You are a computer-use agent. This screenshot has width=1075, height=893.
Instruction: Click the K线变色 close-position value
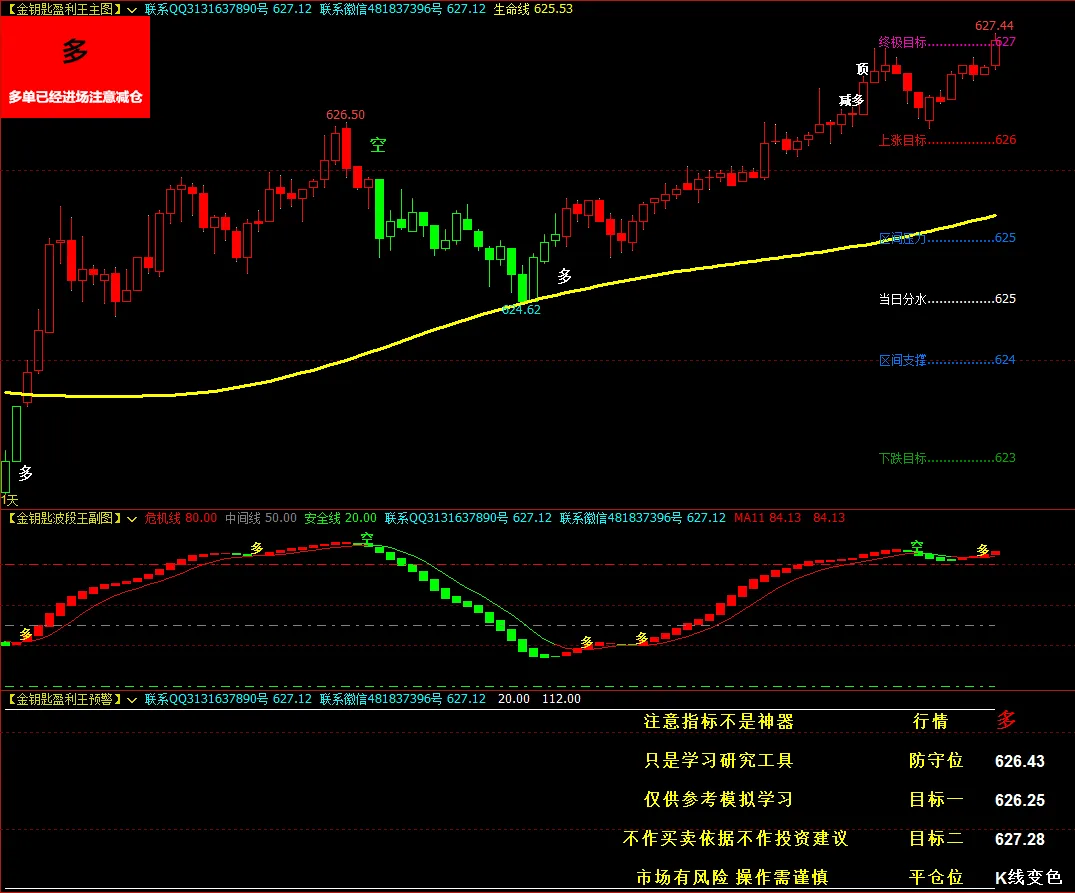pos(1028,878)
